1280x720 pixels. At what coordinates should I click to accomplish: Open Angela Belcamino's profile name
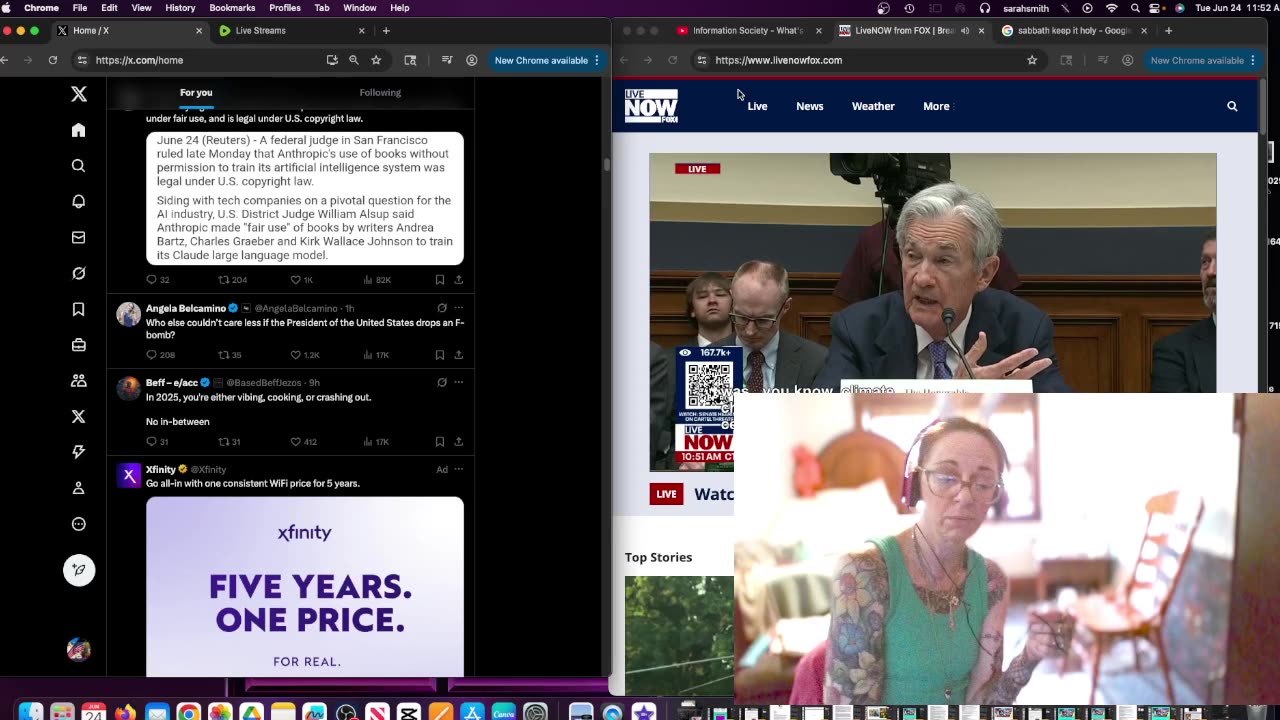click(186, 308)
